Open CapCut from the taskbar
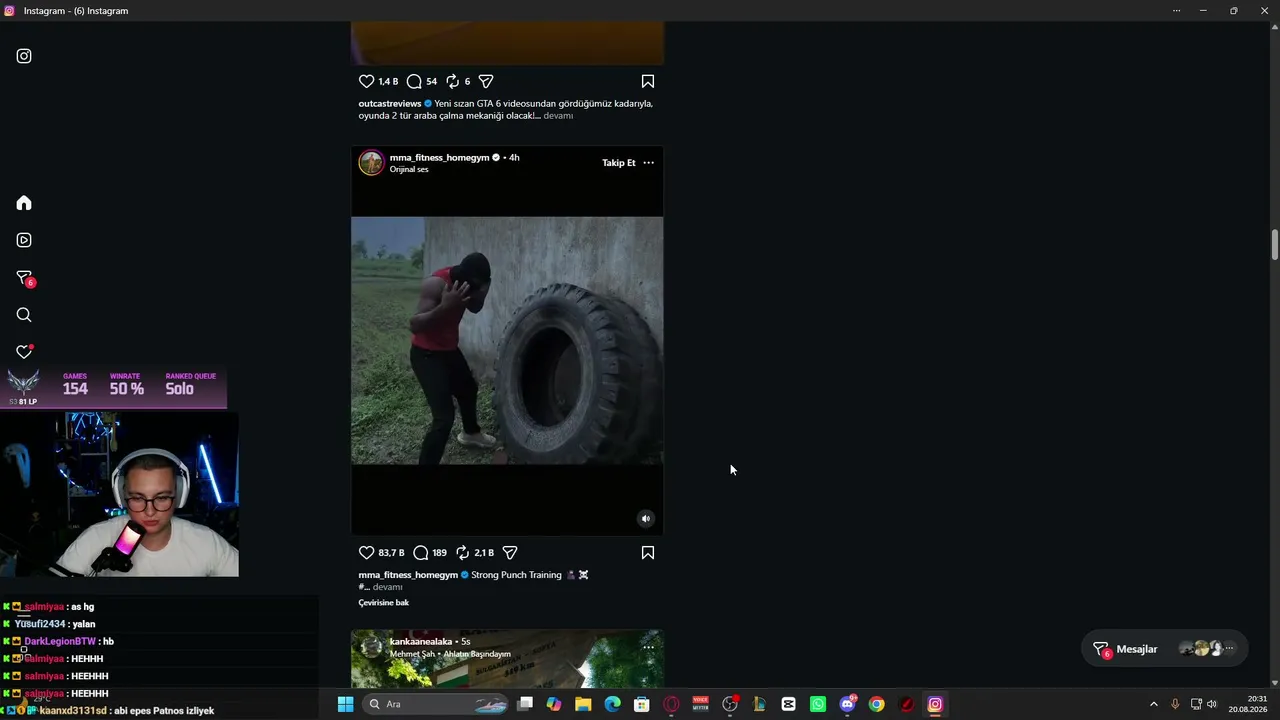The width and height of the screenshot is (1280, 720). [x=789, y=704]
